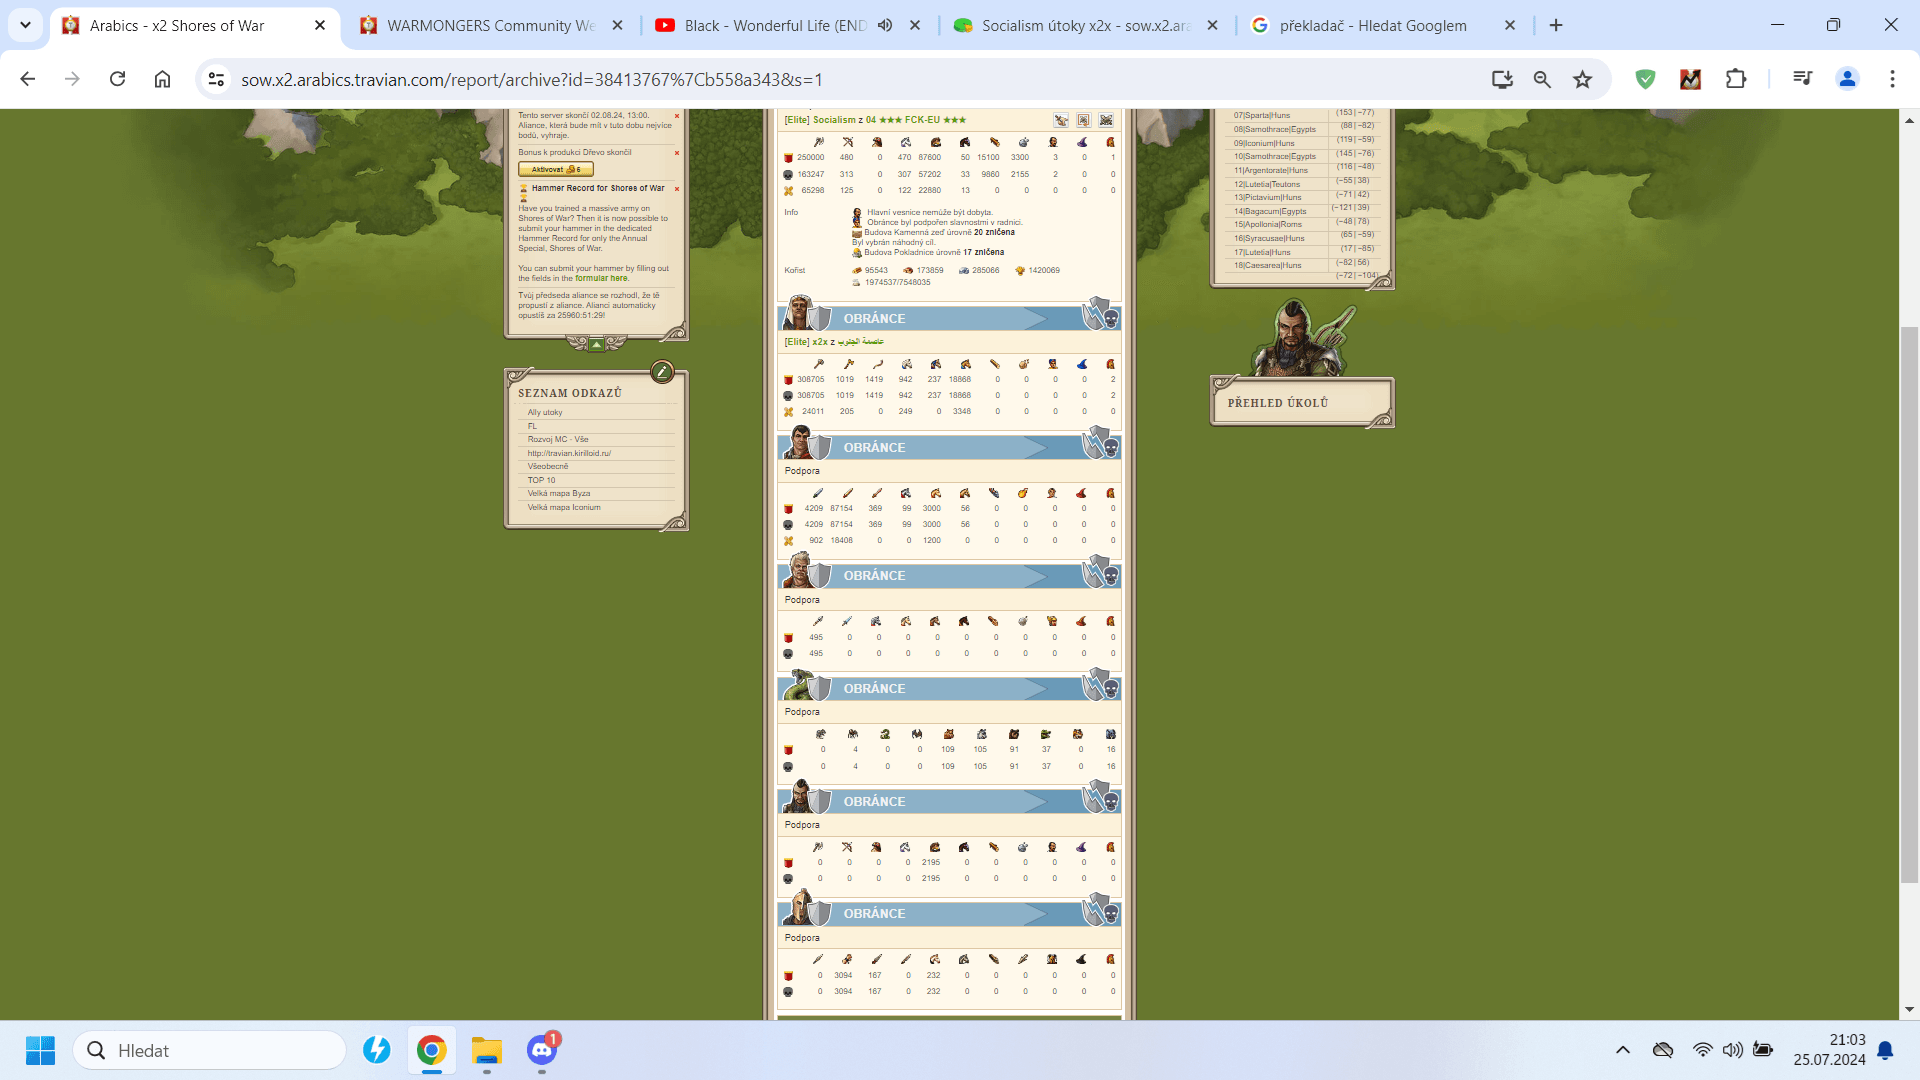Click the first report action icon beside FCK-EU
Screen dimensions: 1920x1080
pos(1061,120)
